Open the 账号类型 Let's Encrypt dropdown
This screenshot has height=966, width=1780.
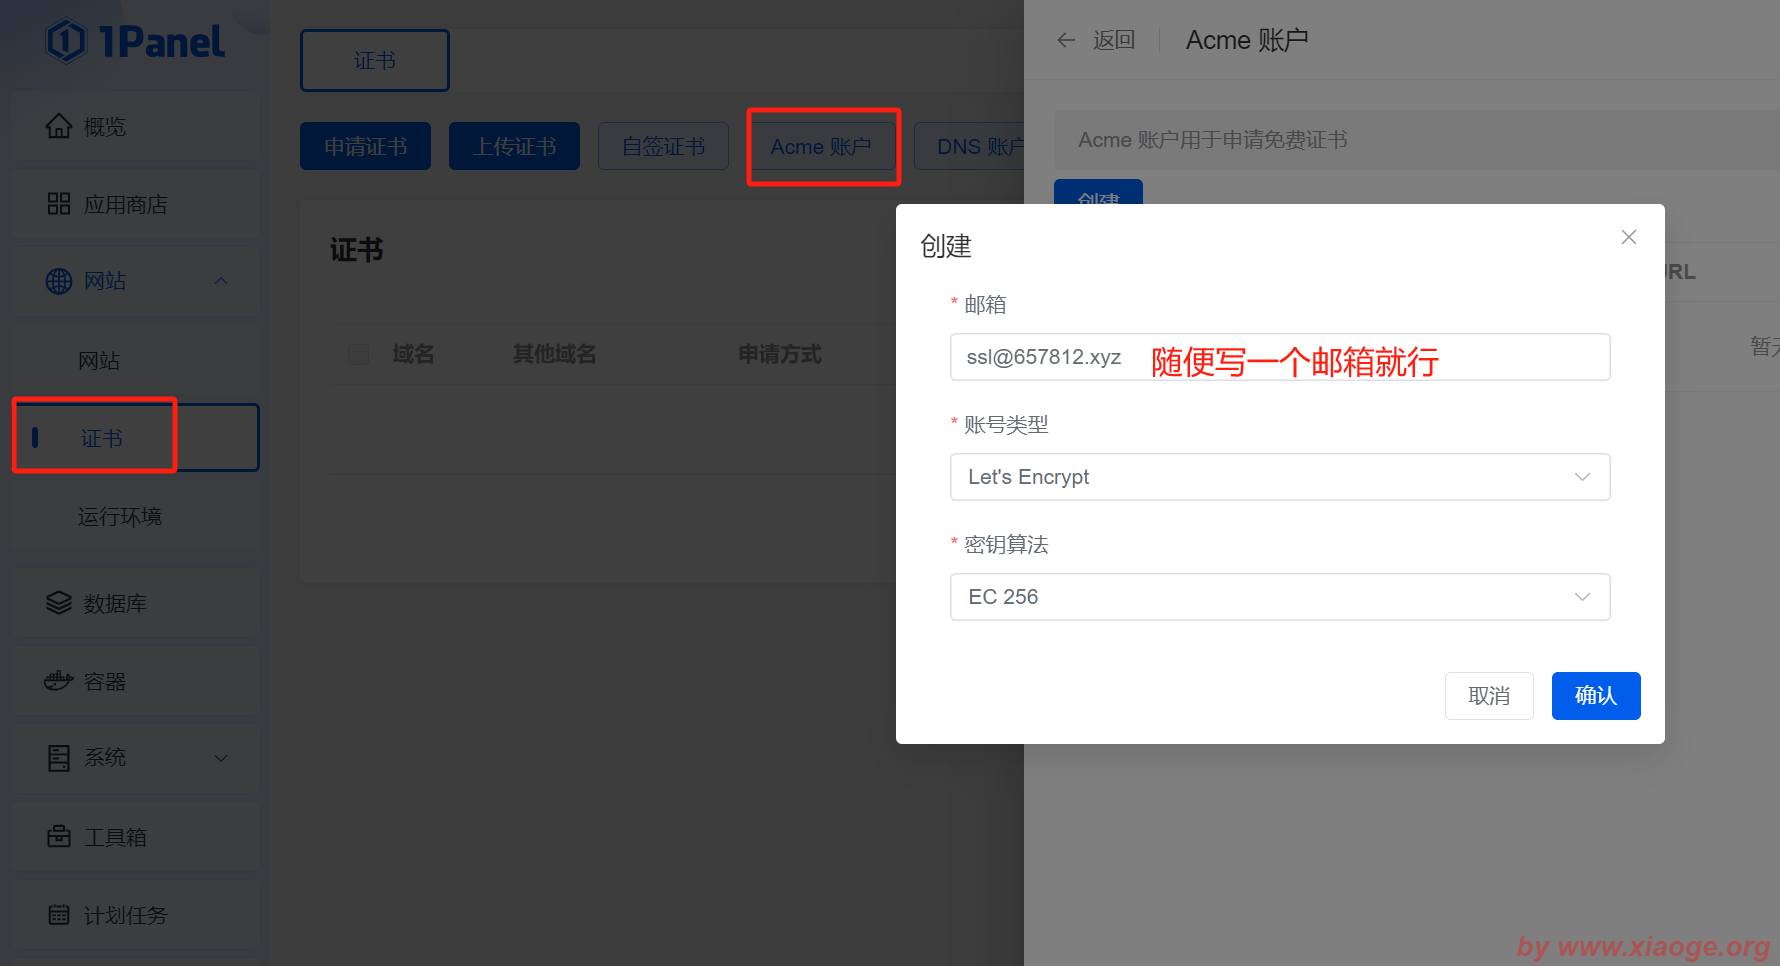tap(1279, 477)
